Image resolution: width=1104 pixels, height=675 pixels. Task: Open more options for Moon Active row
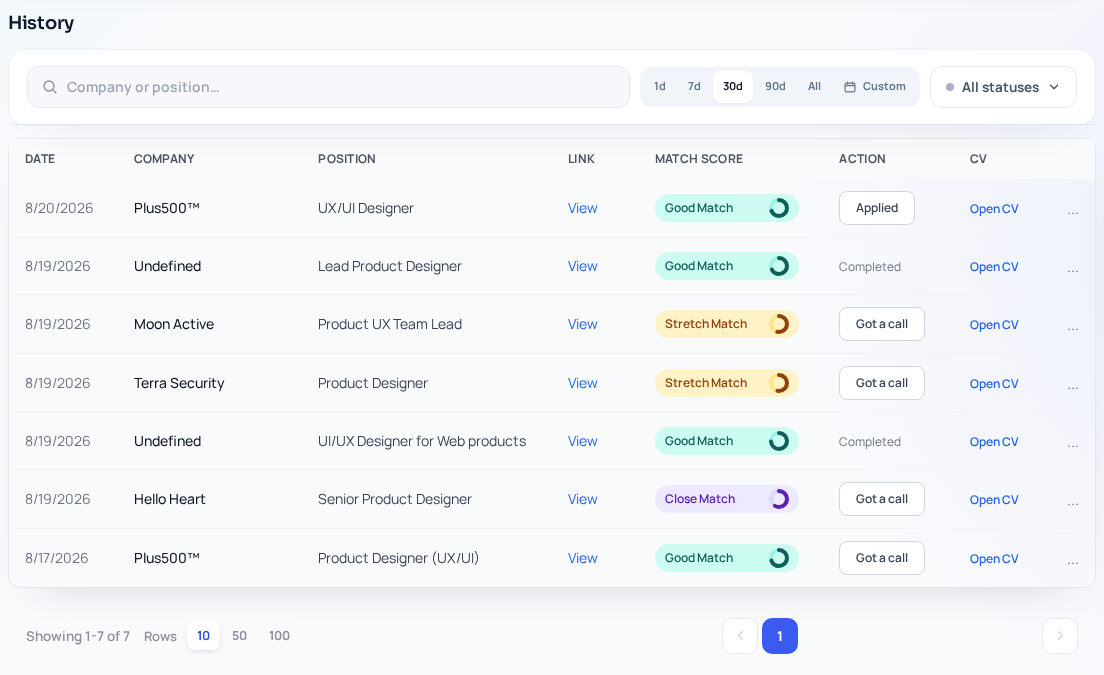(x=1072, y=328)
